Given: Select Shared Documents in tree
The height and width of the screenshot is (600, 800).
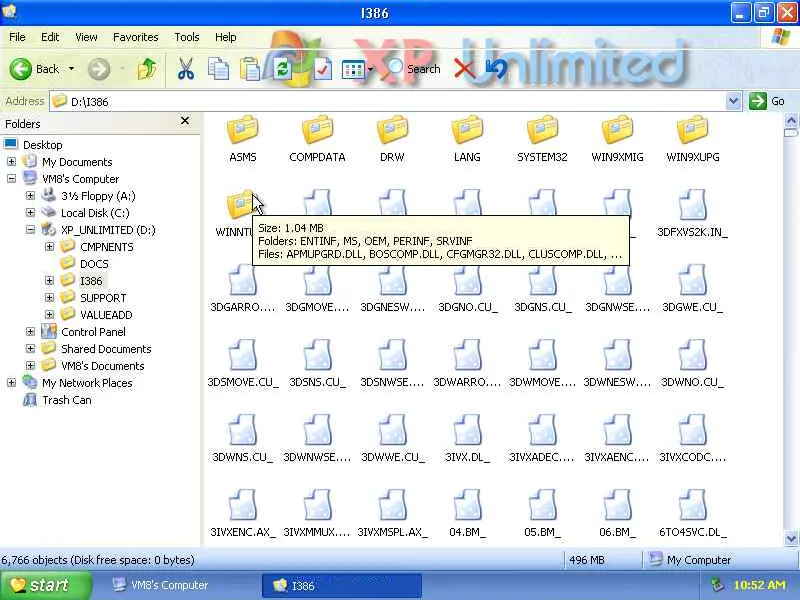Looking at the screenshot, I should pyautogui.click(x=106, y=349).
